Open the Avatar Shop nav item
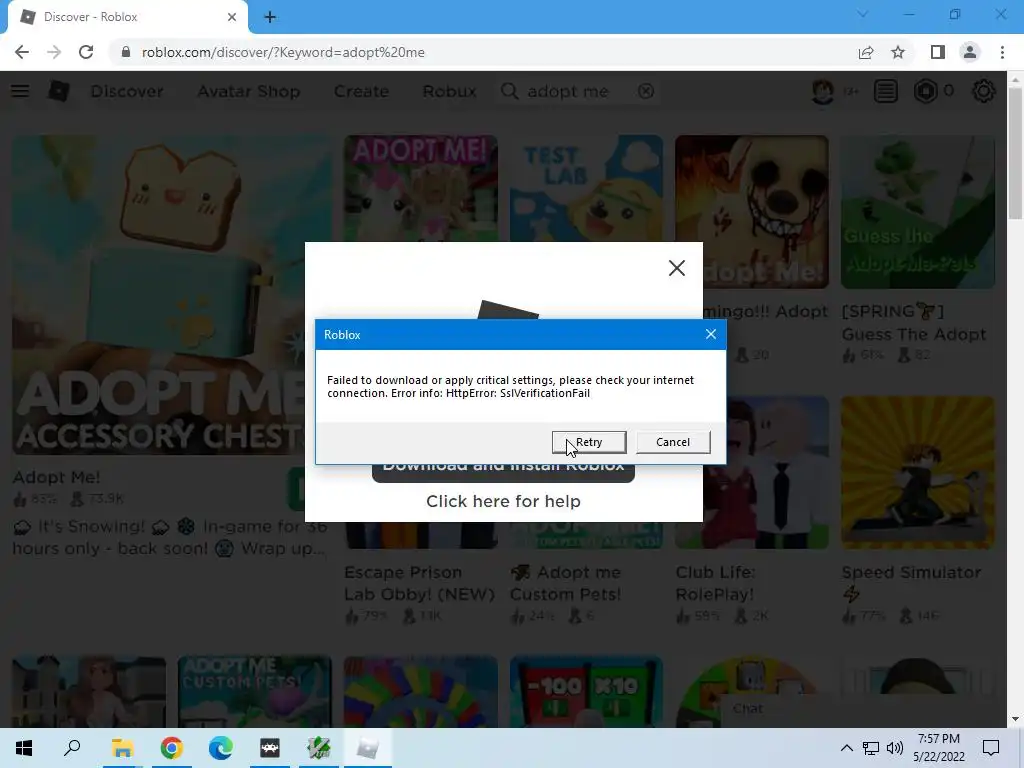The height and width of the screenshot is (768, 1024). [x=249, y=91]
